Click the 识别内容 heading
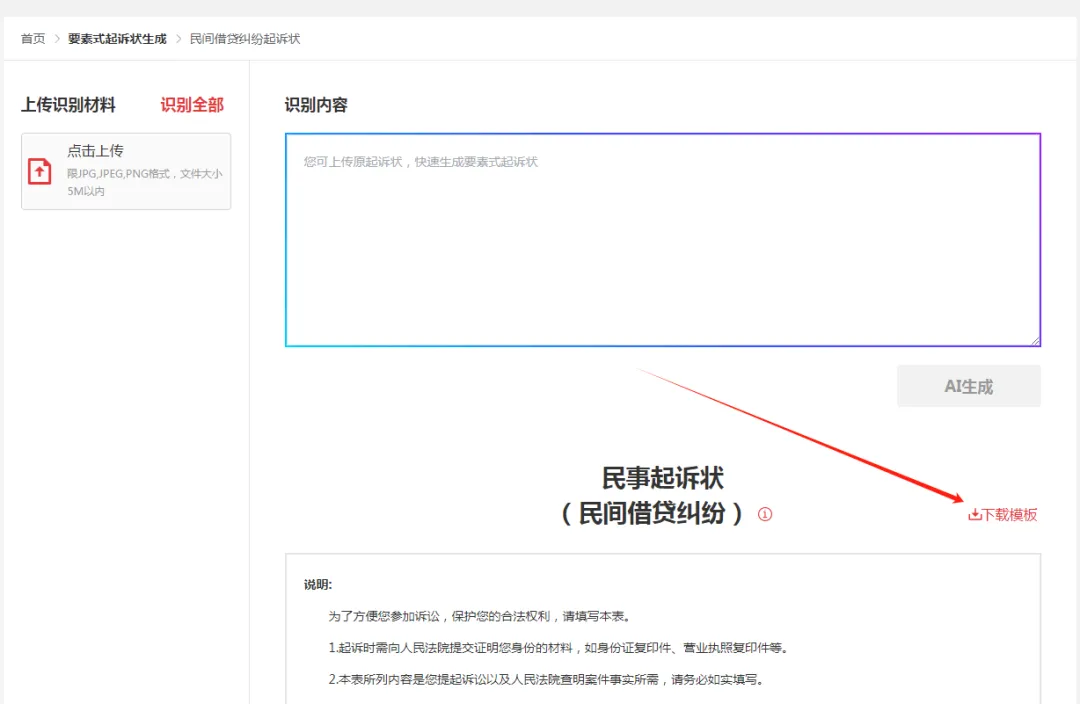 [316, 105]
